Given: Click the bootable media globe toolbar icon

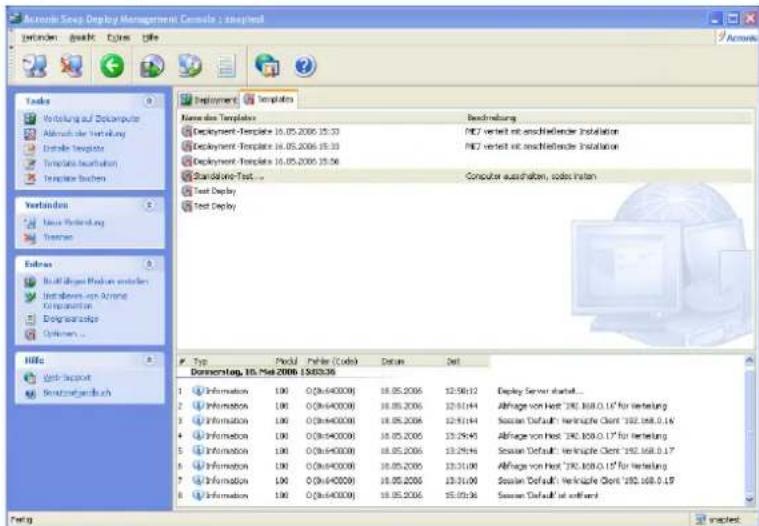Looking at the screenshot, I should coord(190,66).
